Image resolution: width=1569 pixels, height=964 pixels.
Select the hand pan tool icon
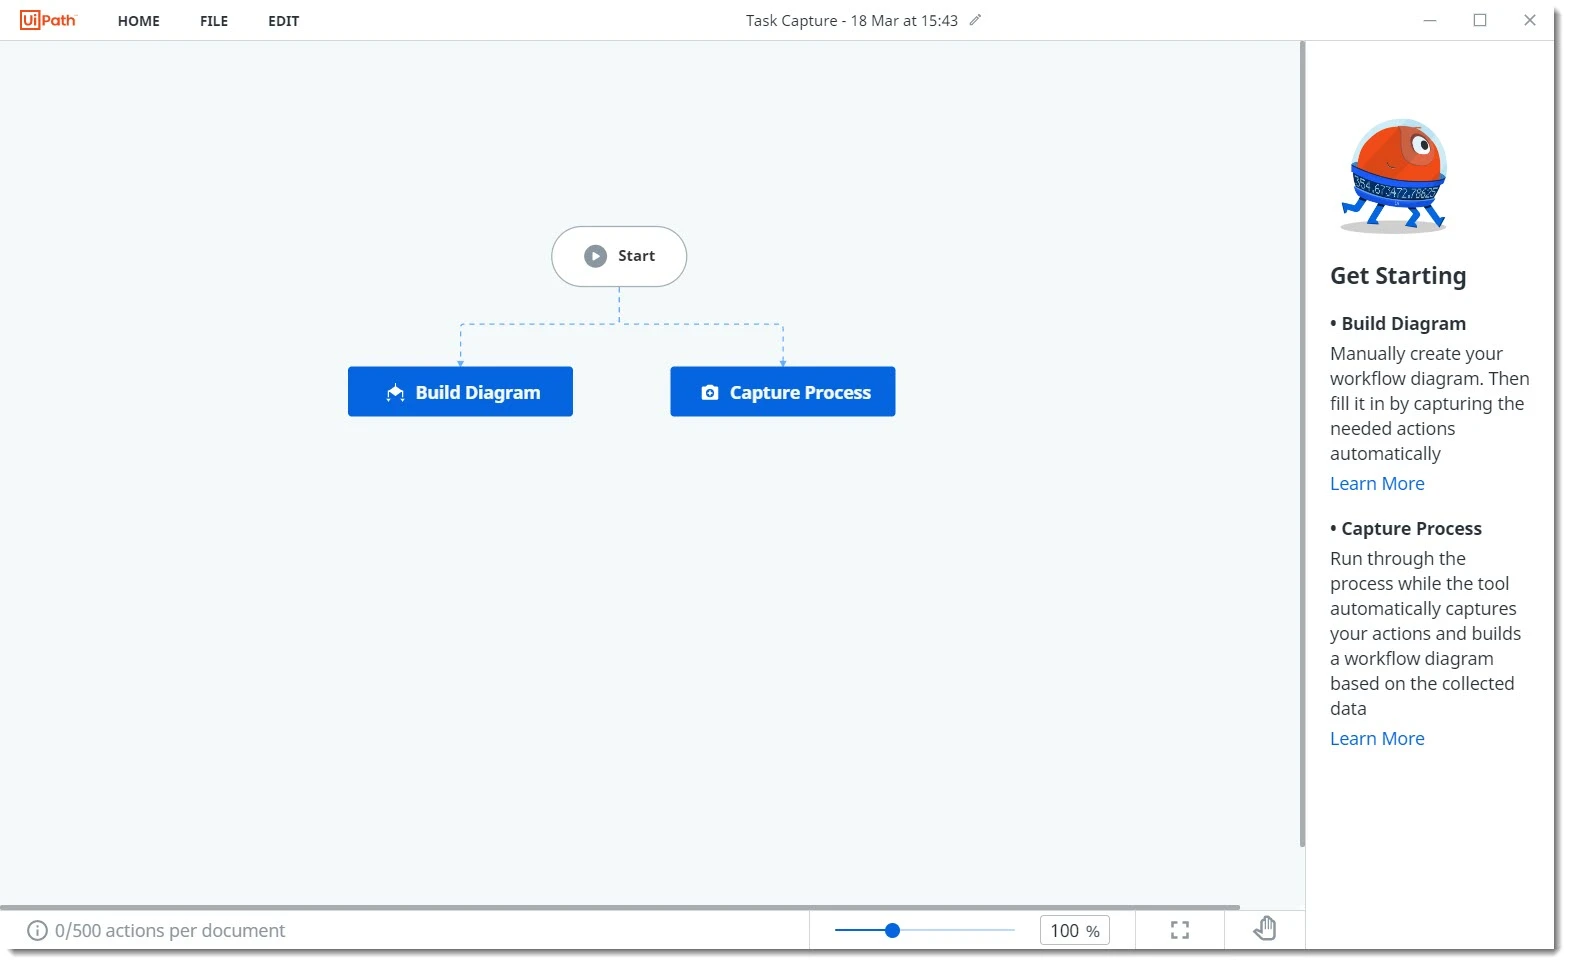(1265, 929)
